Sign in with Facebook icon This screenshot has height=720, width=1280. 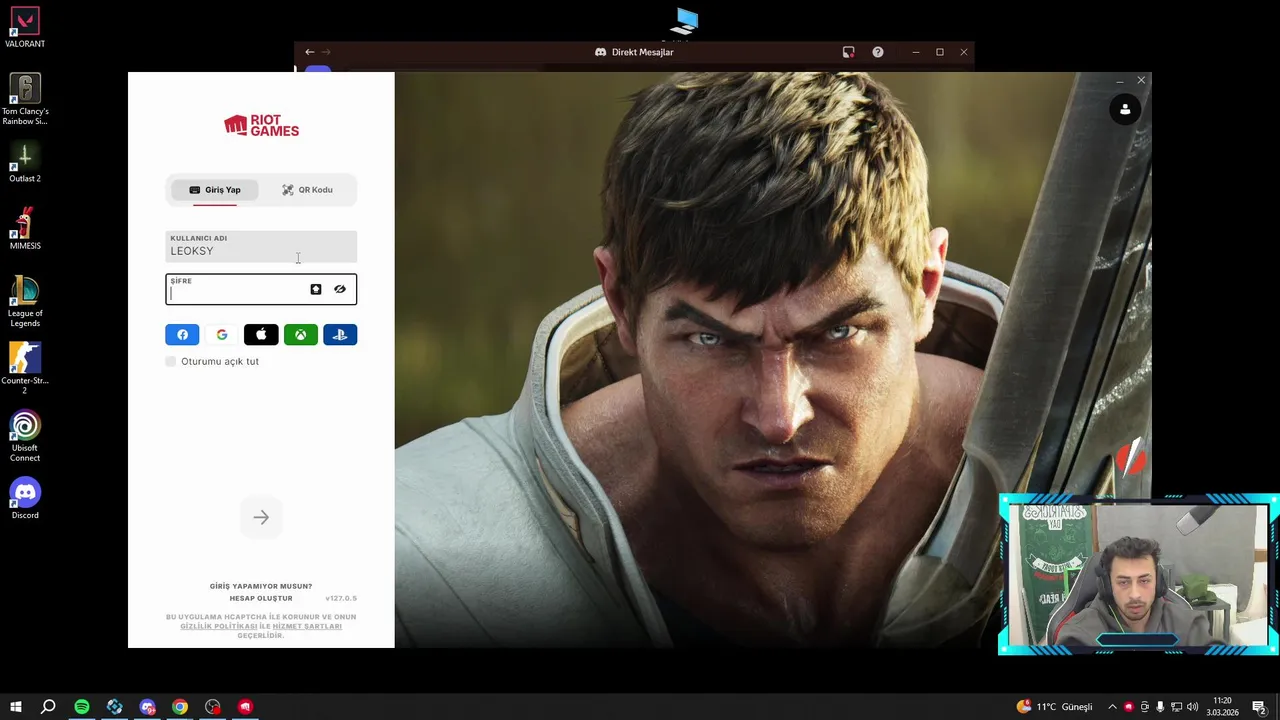[182, 335]
